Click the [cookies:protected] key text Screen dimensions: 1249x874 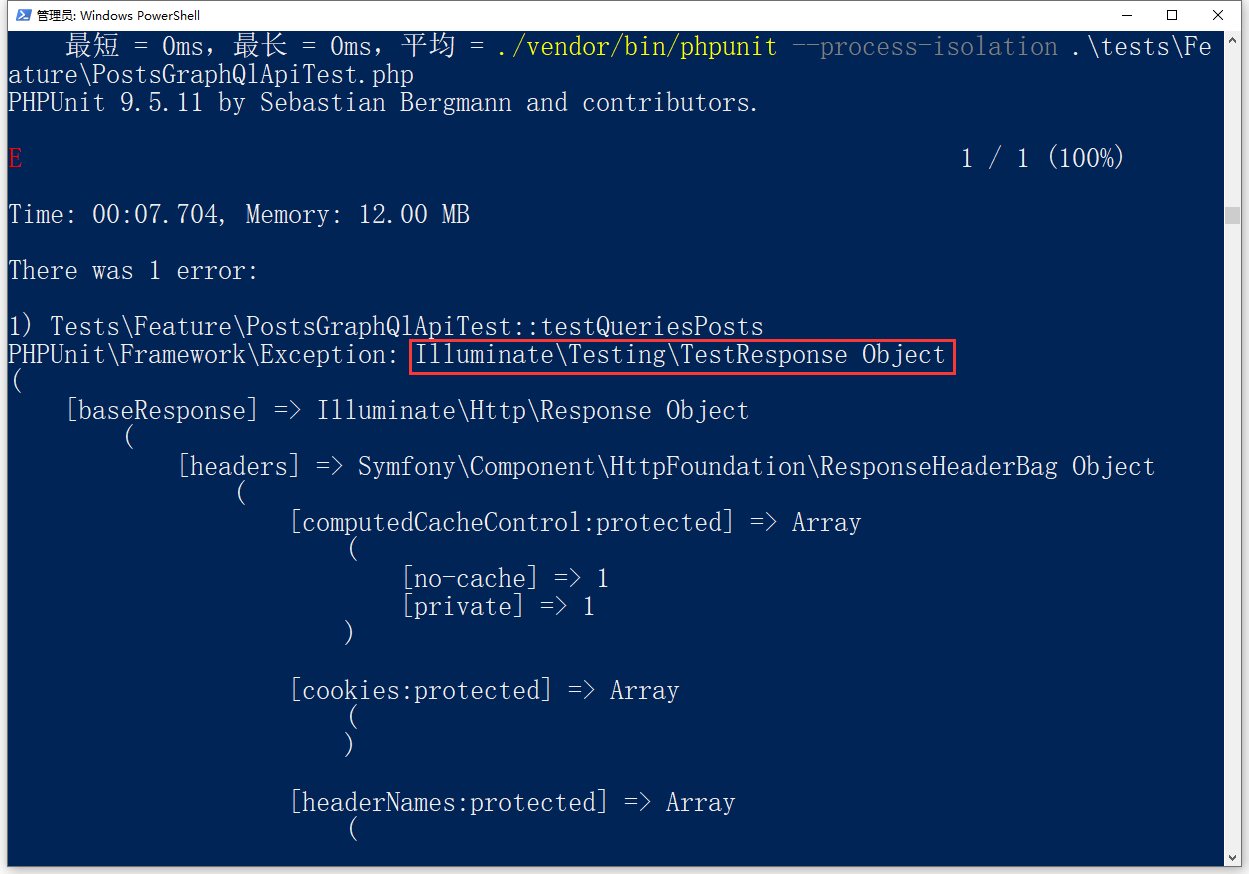pyautogui.click(x=421, y=691)
